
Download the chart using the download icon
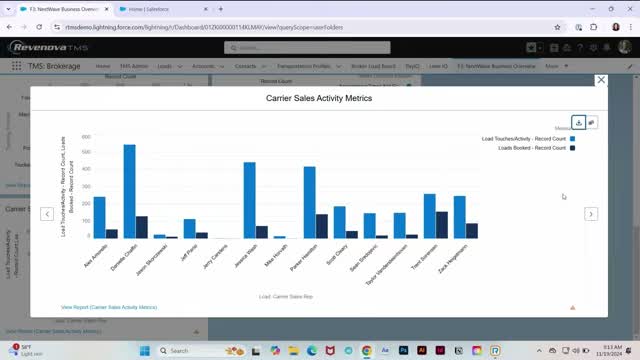(x=578, y=122)
